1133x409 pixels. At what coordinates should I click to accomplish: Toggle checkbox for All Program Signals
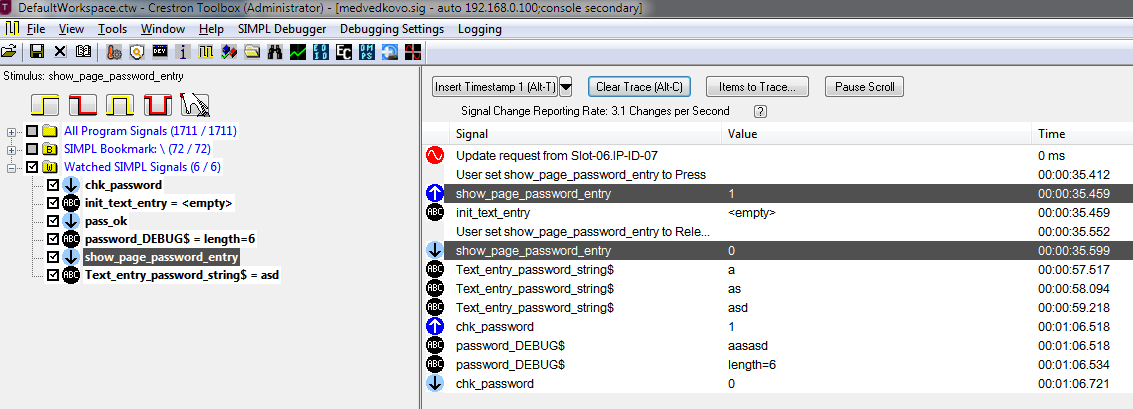point(32,131)
